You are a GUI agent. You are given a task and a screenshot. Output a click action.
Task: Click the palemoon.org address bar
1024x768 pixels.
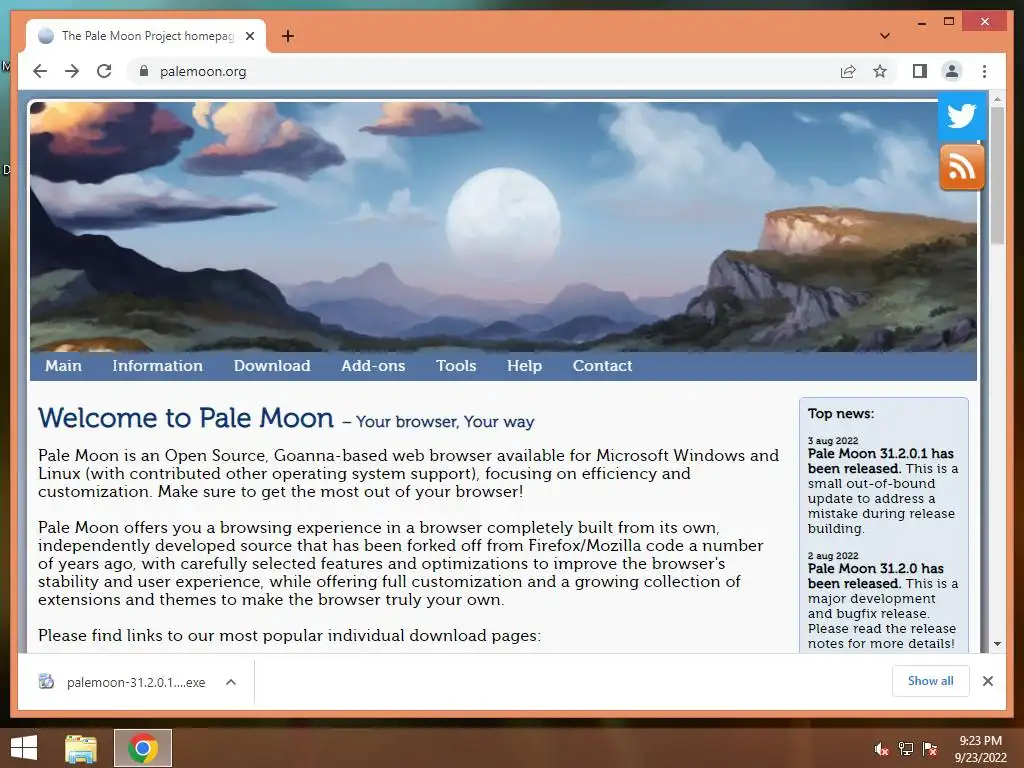tap(483, 71)
